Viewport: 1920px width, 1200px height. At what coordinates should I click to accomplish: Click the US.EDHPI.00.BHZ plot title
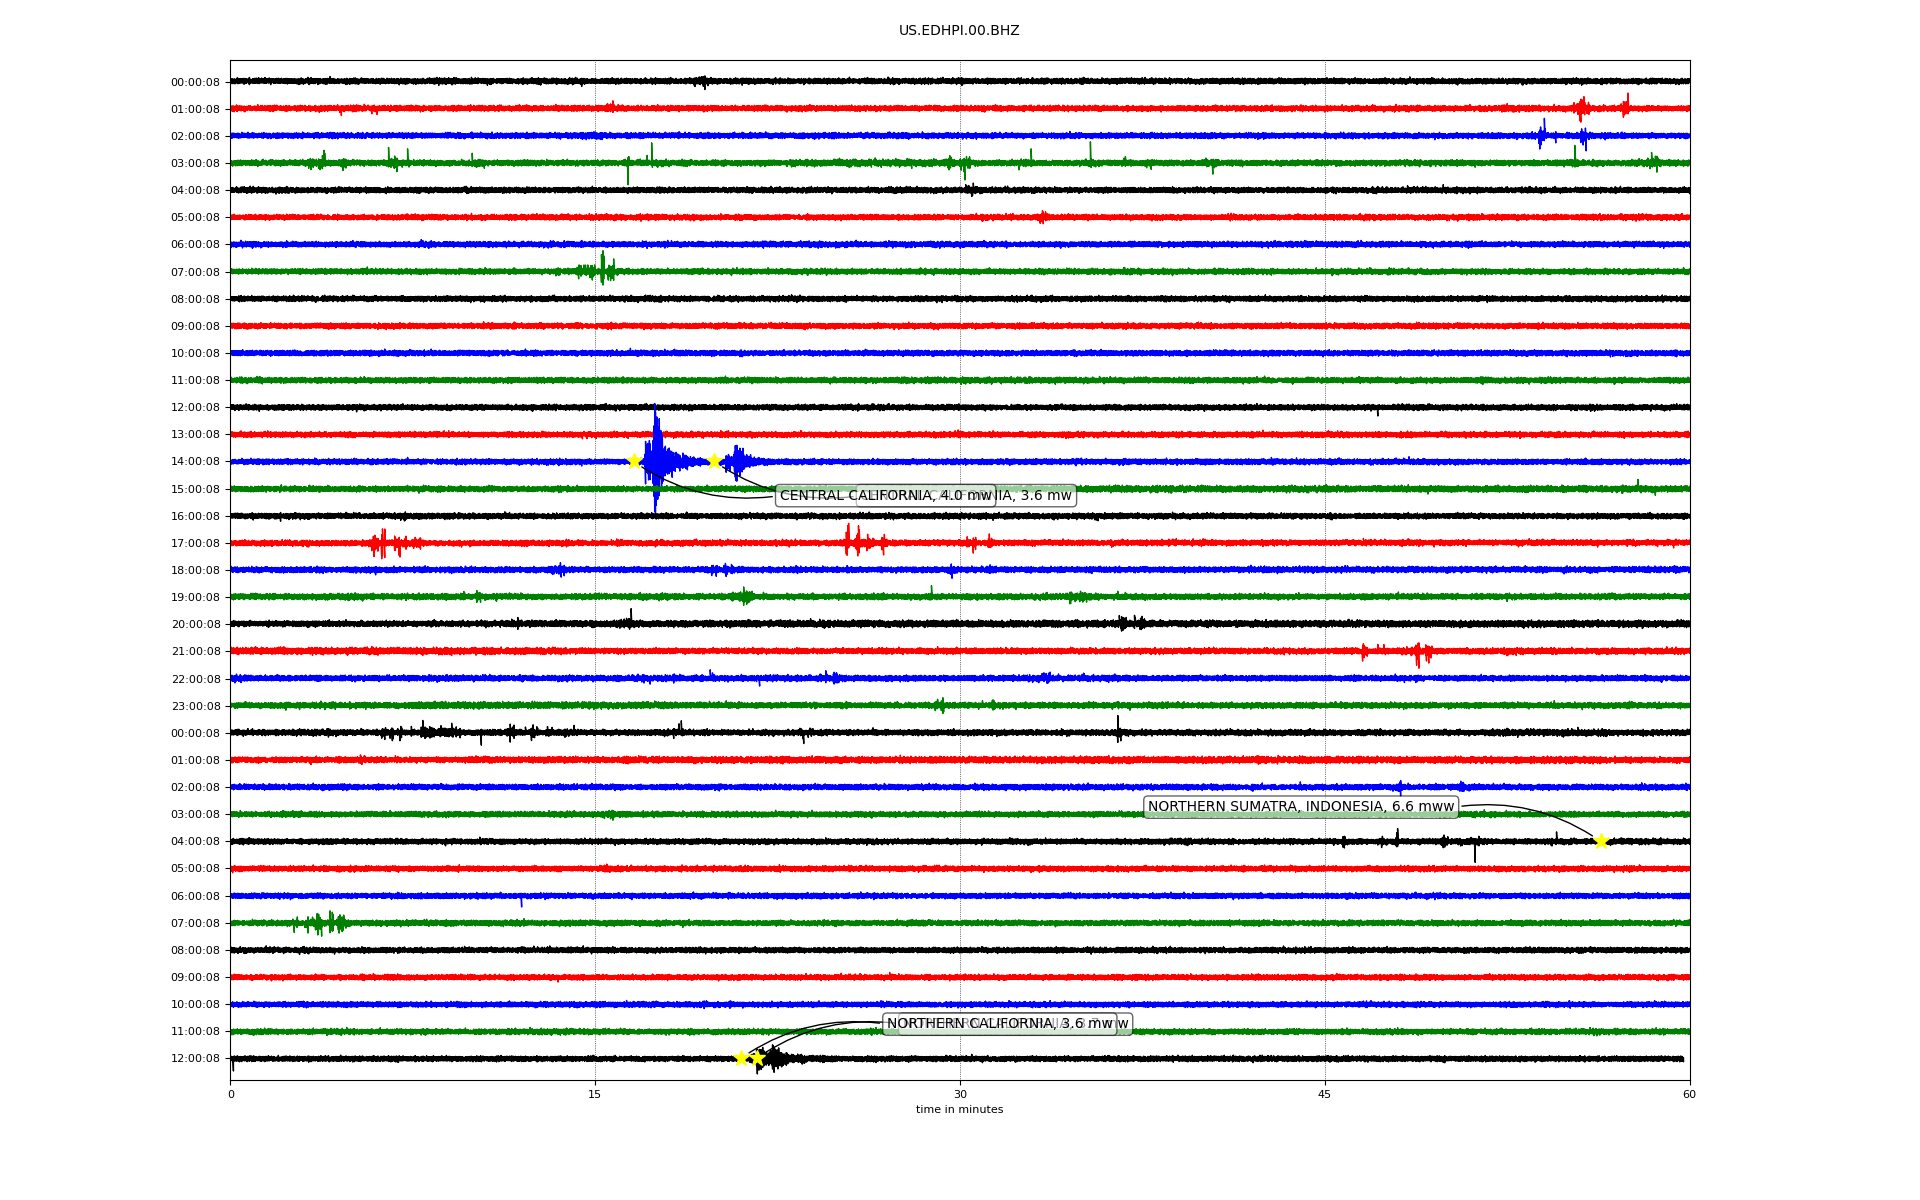point(958,31)
